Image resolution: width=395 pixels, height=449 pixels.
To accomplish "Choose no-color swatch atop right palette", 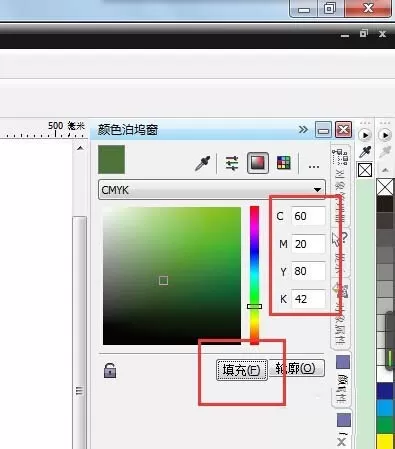I will click(x=385, y=187).
